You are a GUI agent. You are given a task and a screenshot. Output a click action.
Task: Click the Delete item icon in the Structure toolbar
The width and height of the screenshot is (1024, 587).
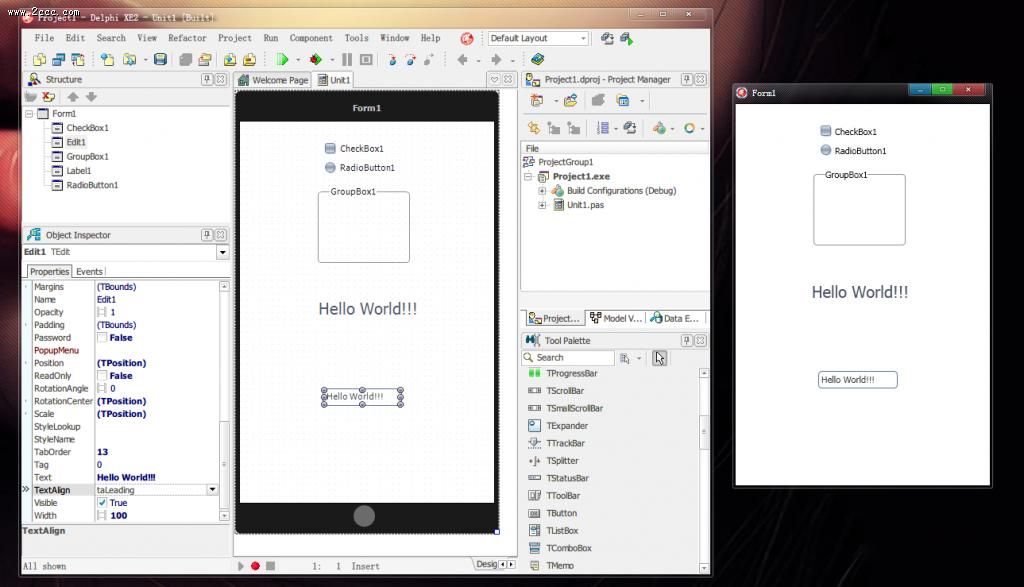click(x=48, y=97)
